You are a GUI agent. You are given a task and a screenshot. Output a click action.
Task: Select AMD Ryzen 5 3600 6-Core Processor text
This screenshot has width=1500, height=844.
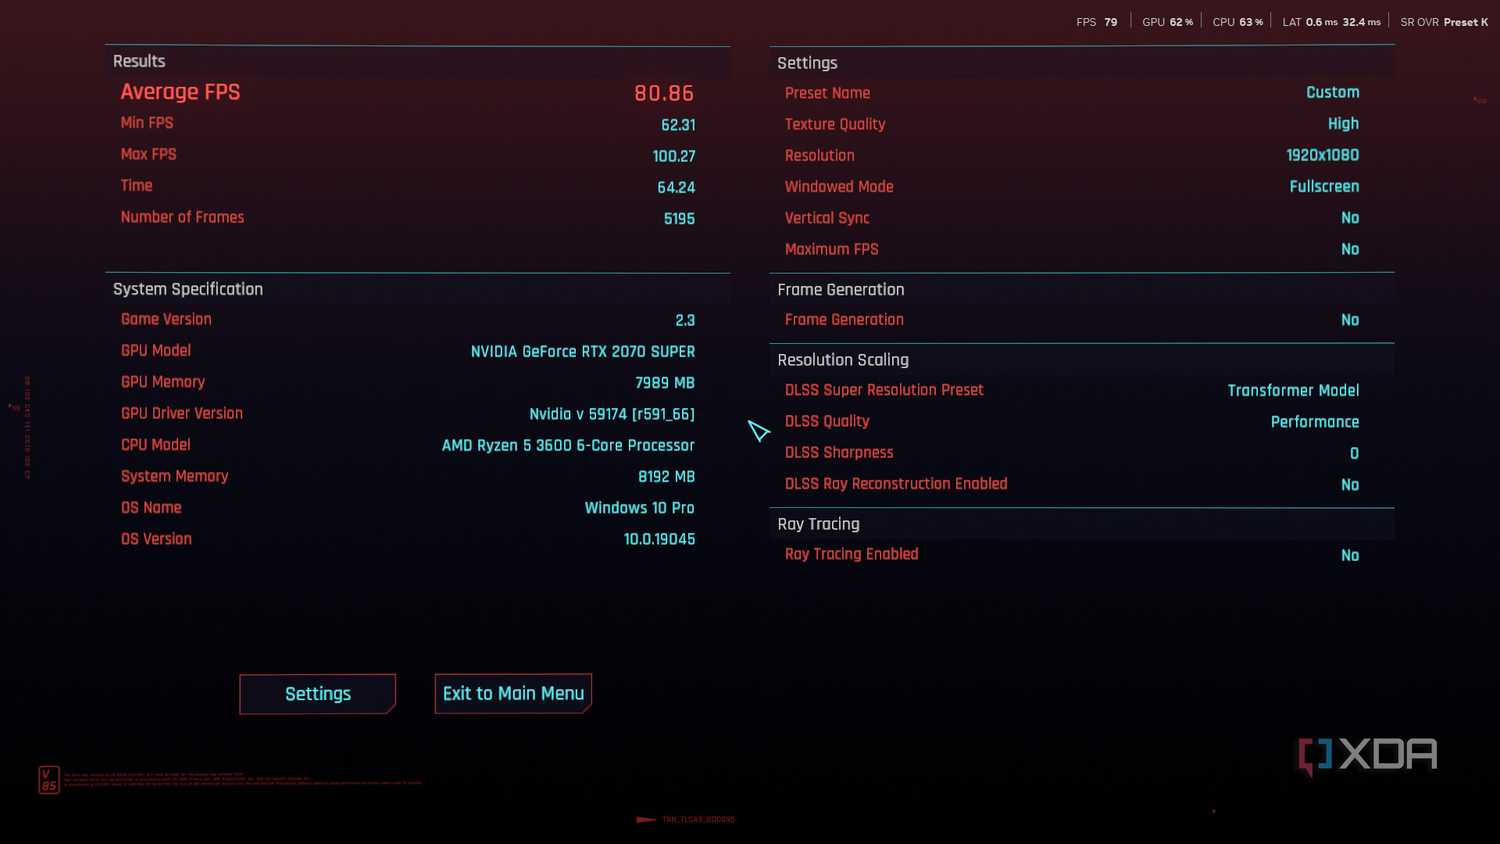click(568, 445)
